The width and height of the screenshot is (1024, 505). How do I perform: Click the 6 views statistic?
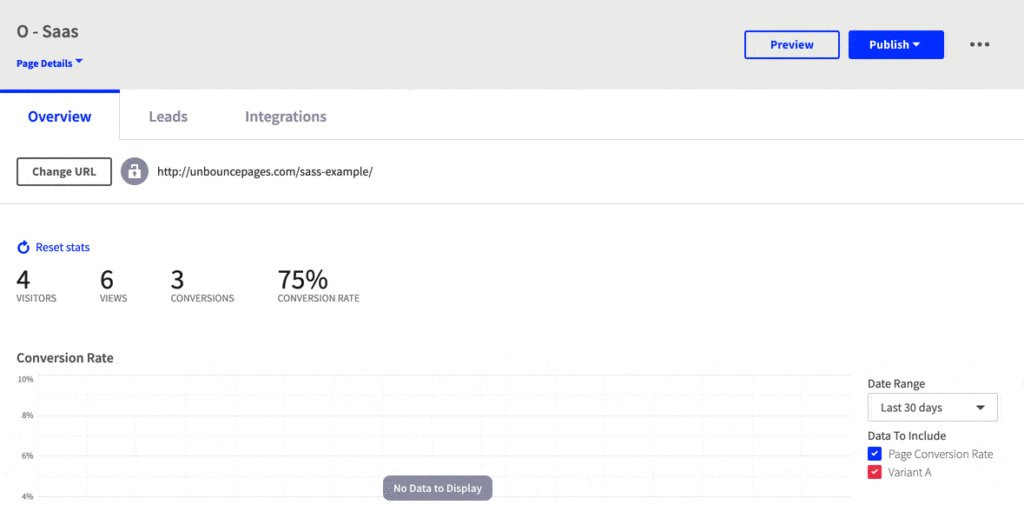point(113,286)
